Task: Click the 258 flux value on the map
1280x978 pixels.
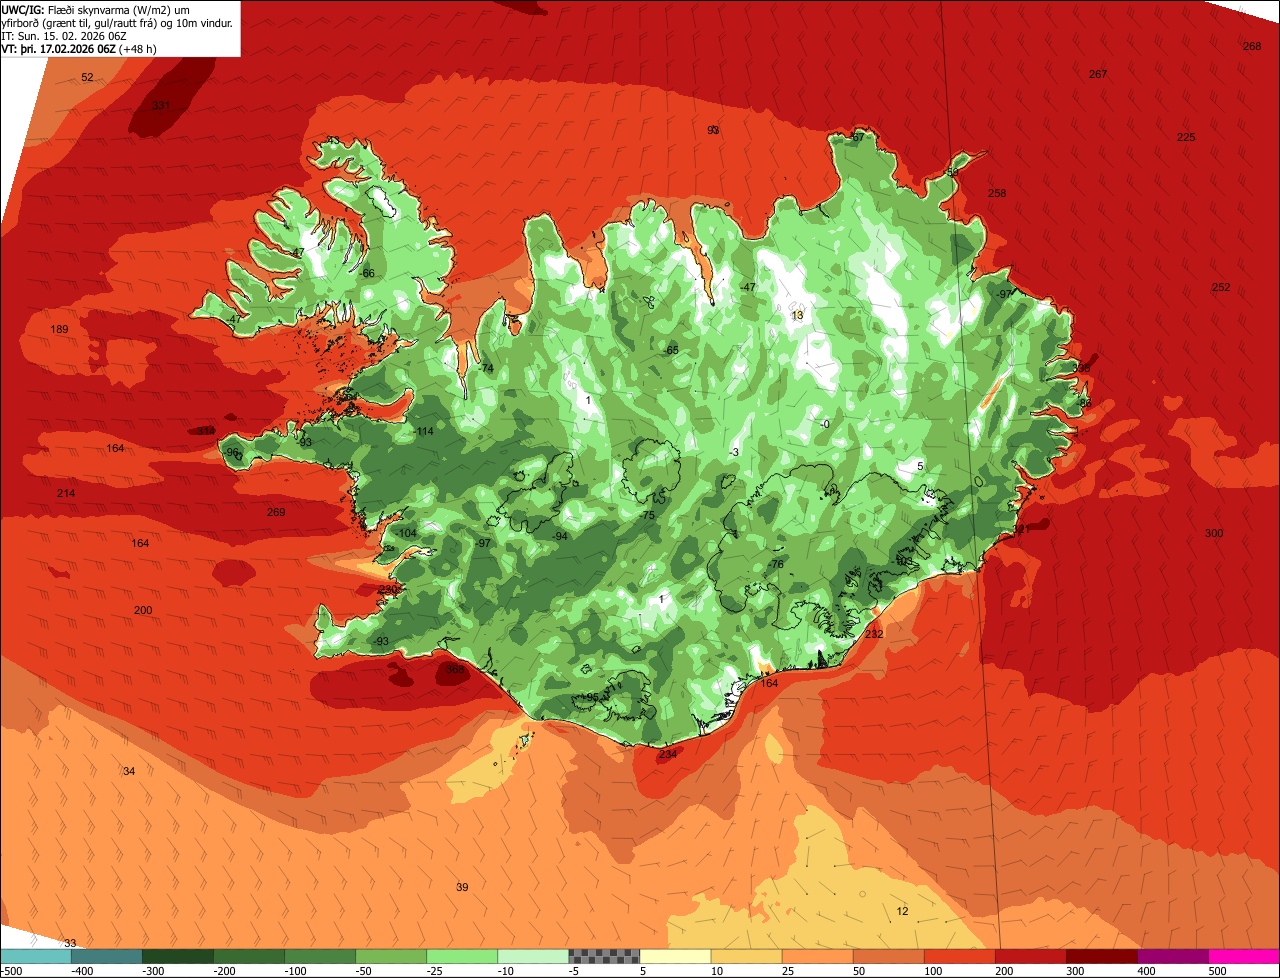Action: 997,193
